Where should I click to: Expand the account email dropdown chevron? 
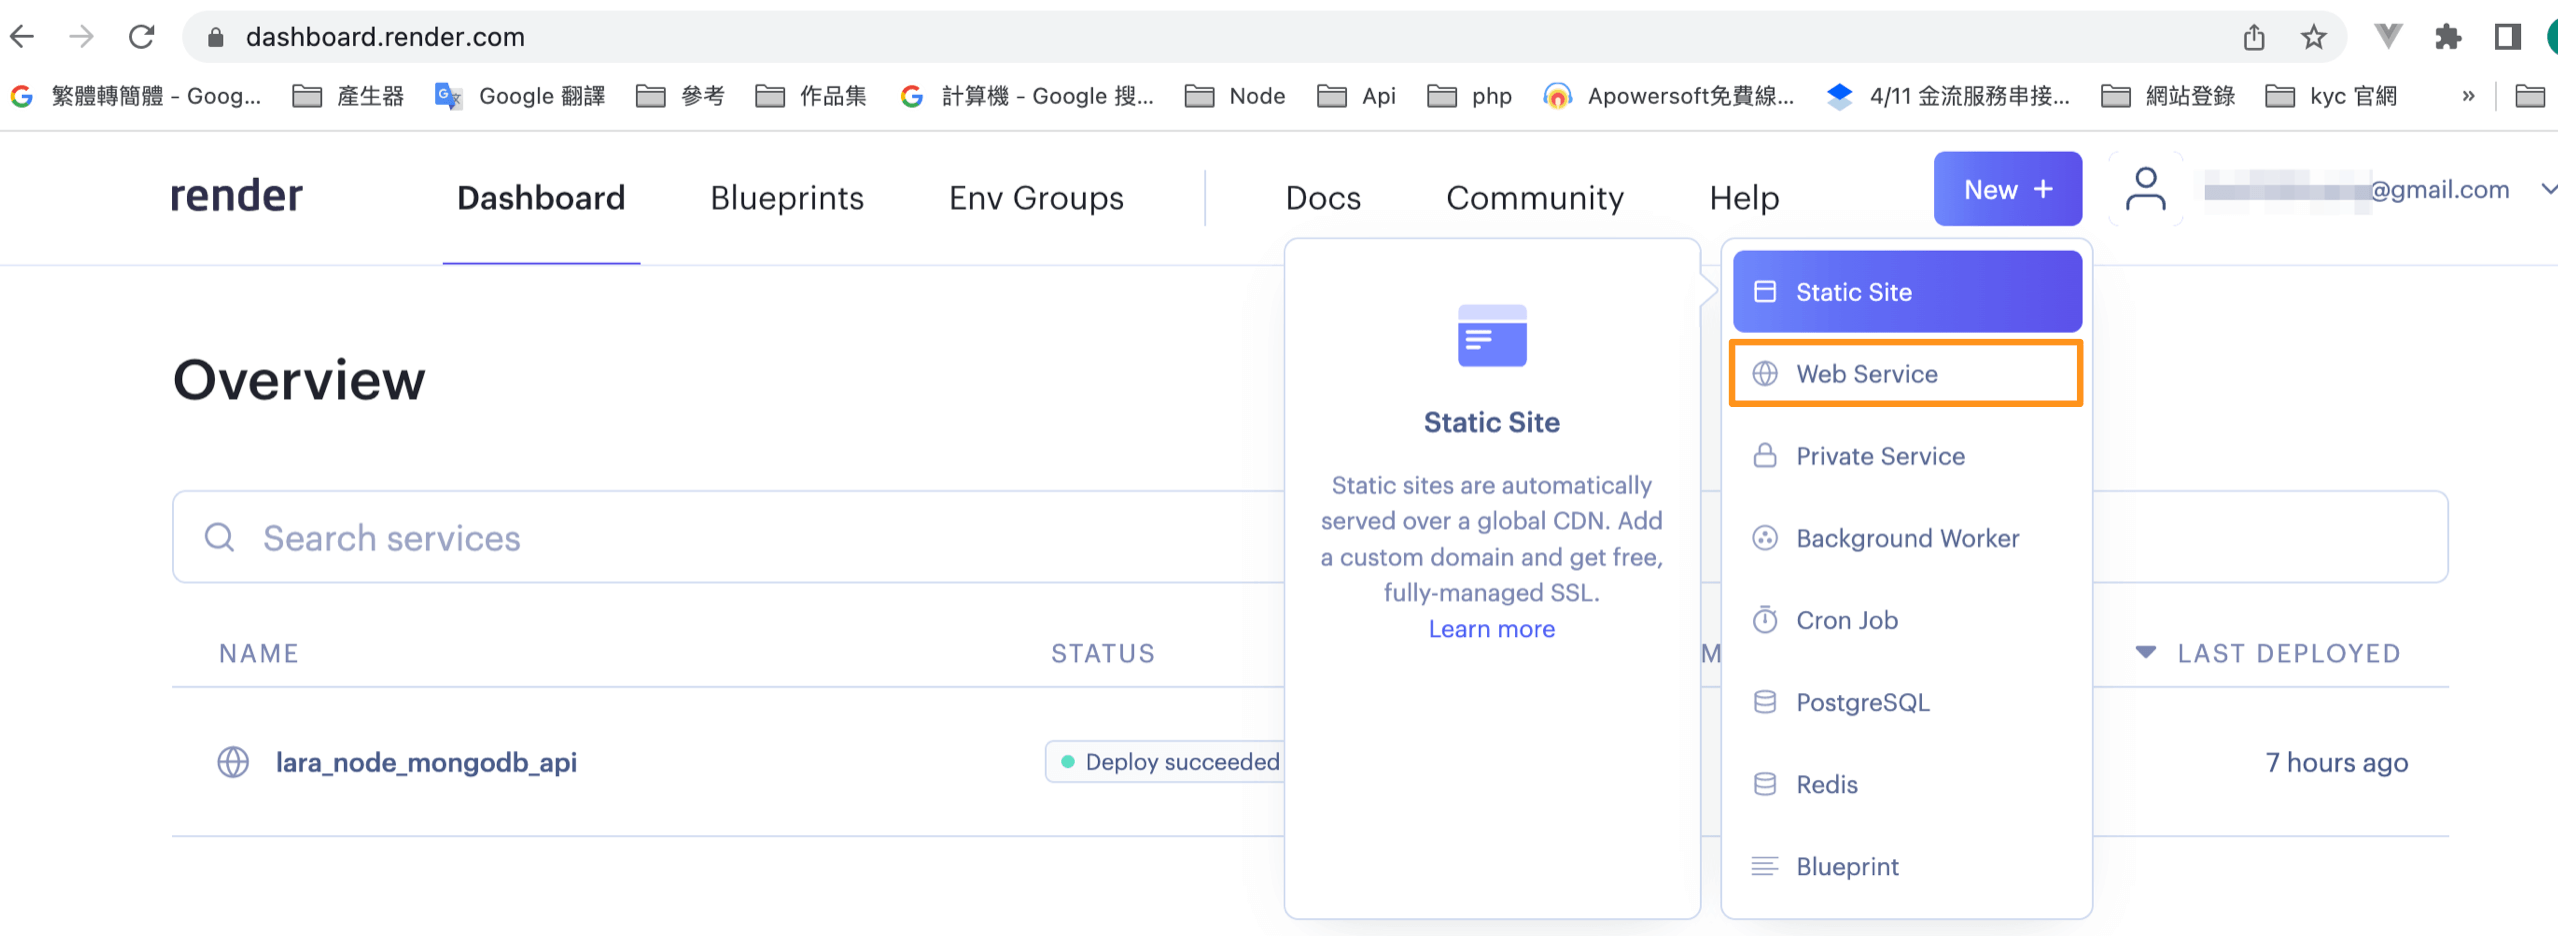tap(2547, 189)
